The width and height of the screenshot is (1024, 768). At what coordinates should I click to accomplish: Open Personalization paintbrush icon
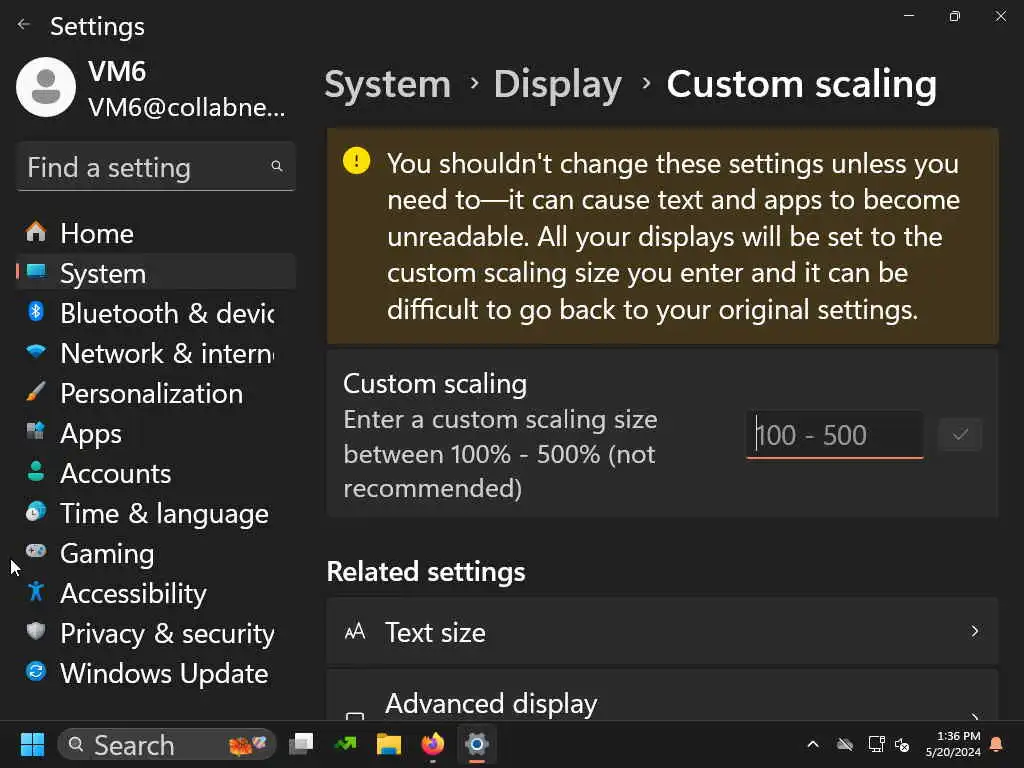pos(36,392)
